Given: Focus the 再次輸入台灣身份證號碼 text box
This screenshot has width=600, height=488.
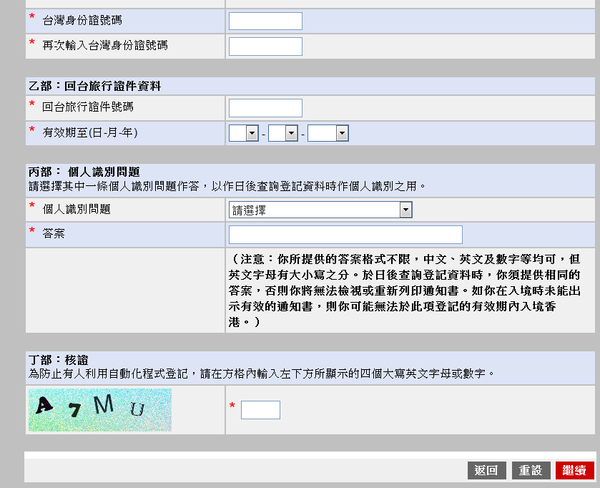Looking at the screenshot, I should 265,46.
